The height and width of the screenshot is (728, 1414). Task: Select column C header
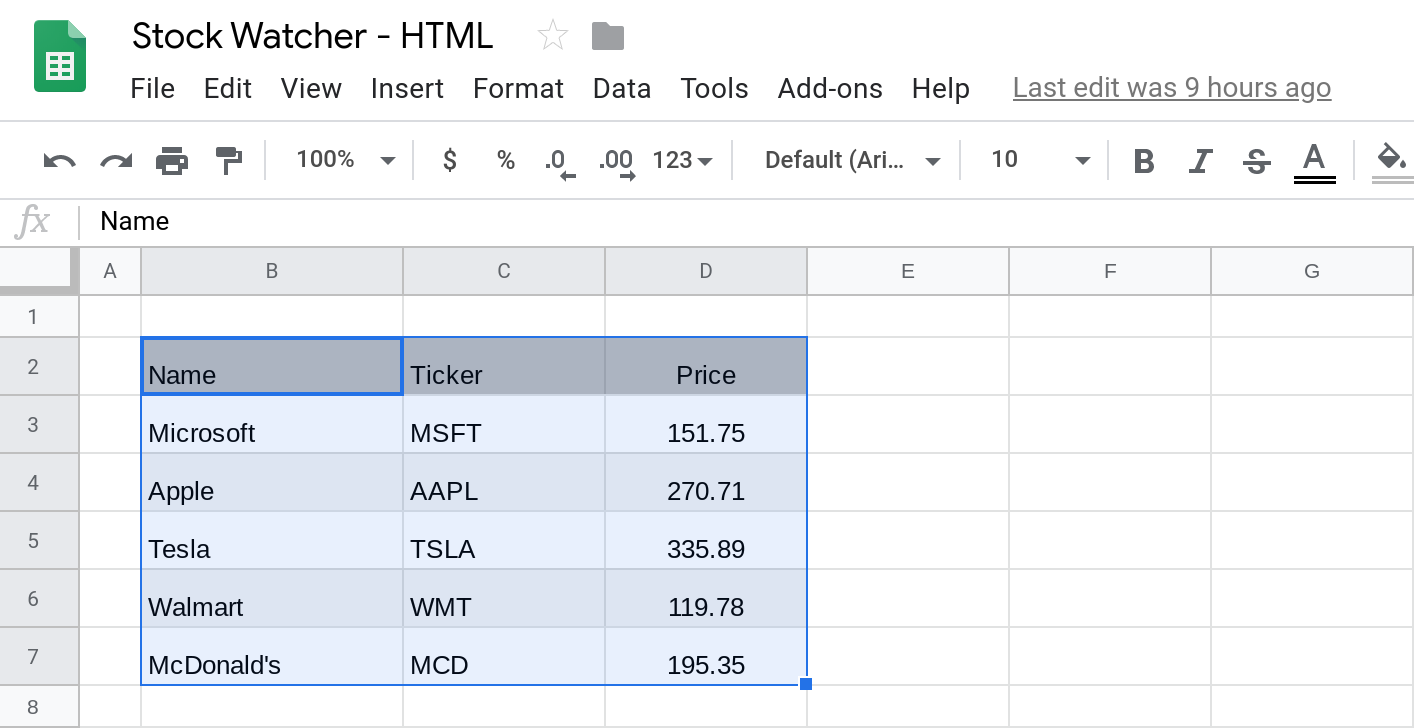[504, 271]
